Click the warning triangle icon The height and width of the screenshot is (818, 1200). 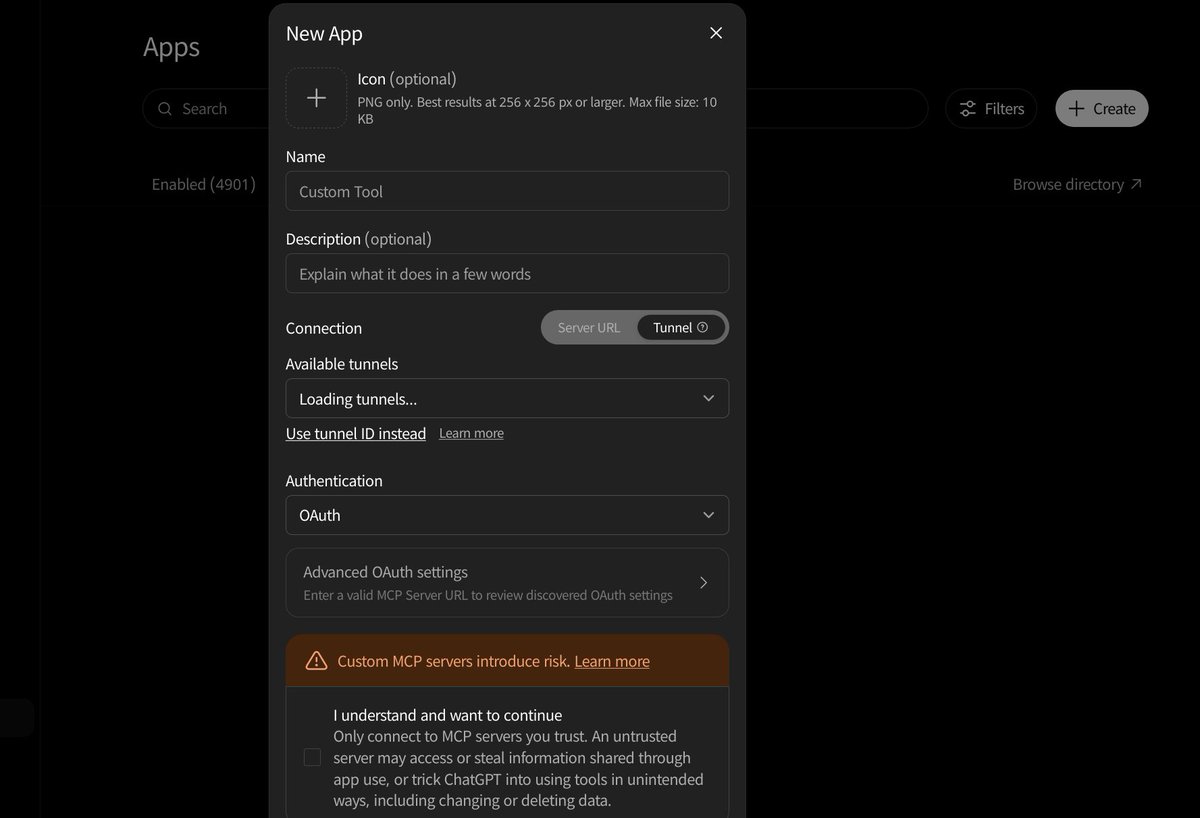click(316, 660)
